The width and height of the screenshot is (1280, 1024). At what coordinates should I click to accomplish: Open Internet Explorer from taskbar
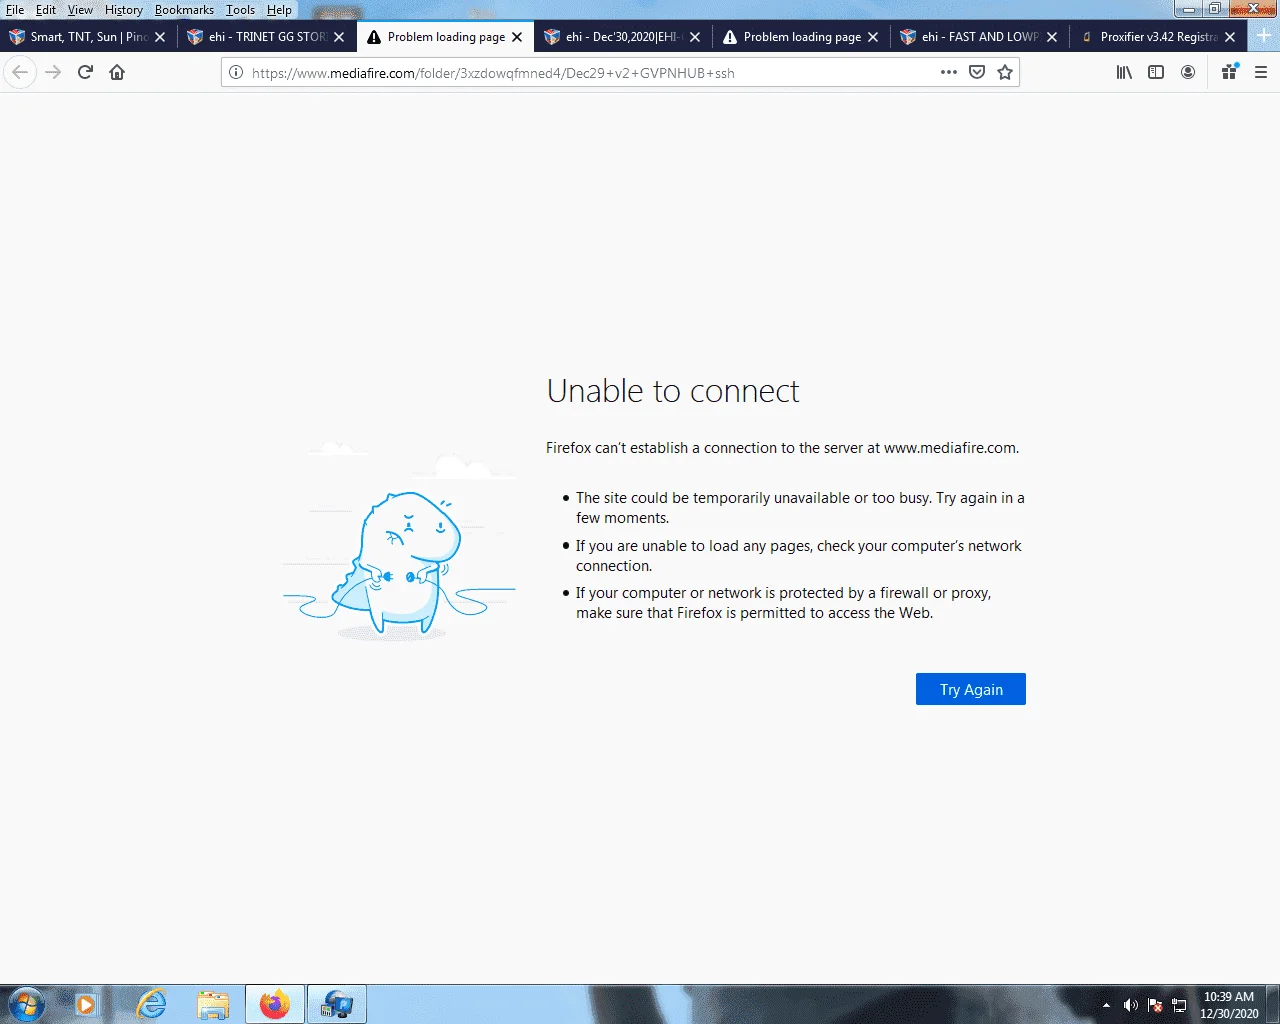(x=151, y=1004)
